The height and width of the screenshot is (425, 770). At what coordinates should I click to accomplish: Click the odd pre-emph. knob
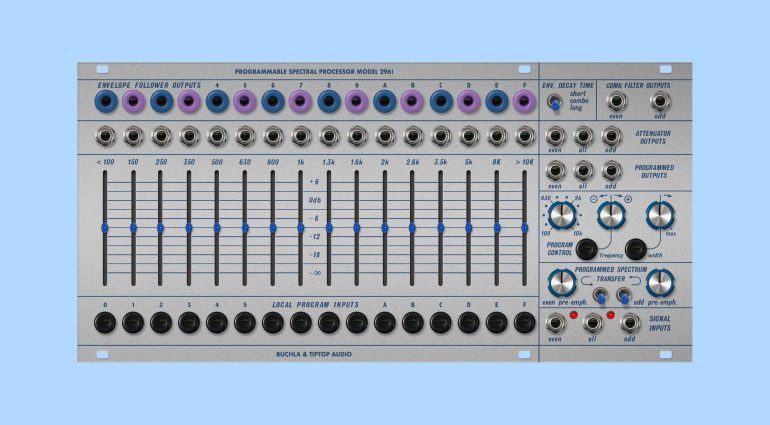[660, 282]
